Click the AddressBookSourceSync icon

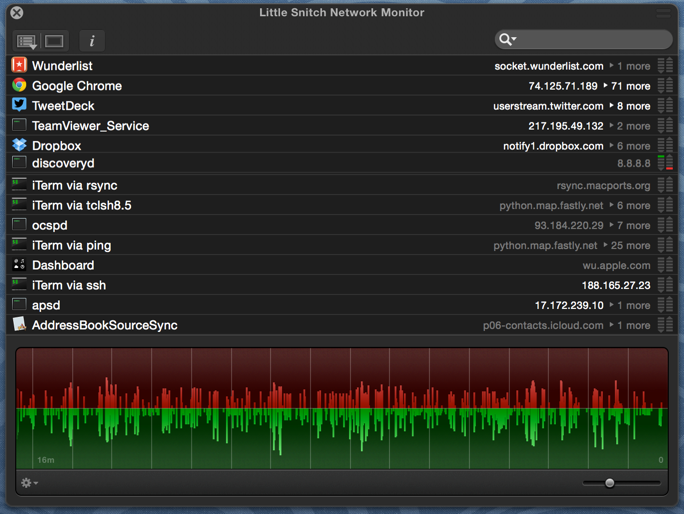(19, 324)
